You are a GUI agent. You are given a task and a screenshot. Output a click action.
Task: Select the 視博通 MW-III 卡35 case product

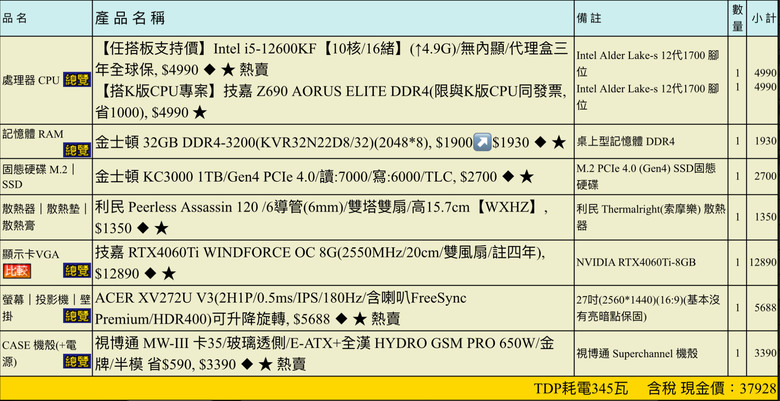[324, 353]
